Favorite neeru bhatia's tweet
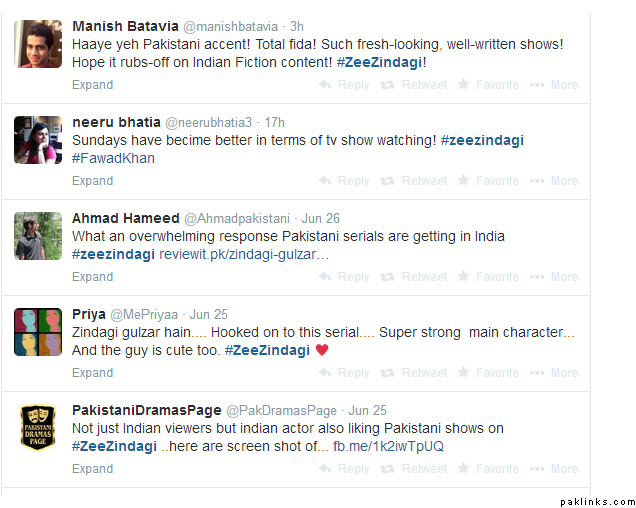The height and width of the screenshot is (508, 636). coord(488,181)
